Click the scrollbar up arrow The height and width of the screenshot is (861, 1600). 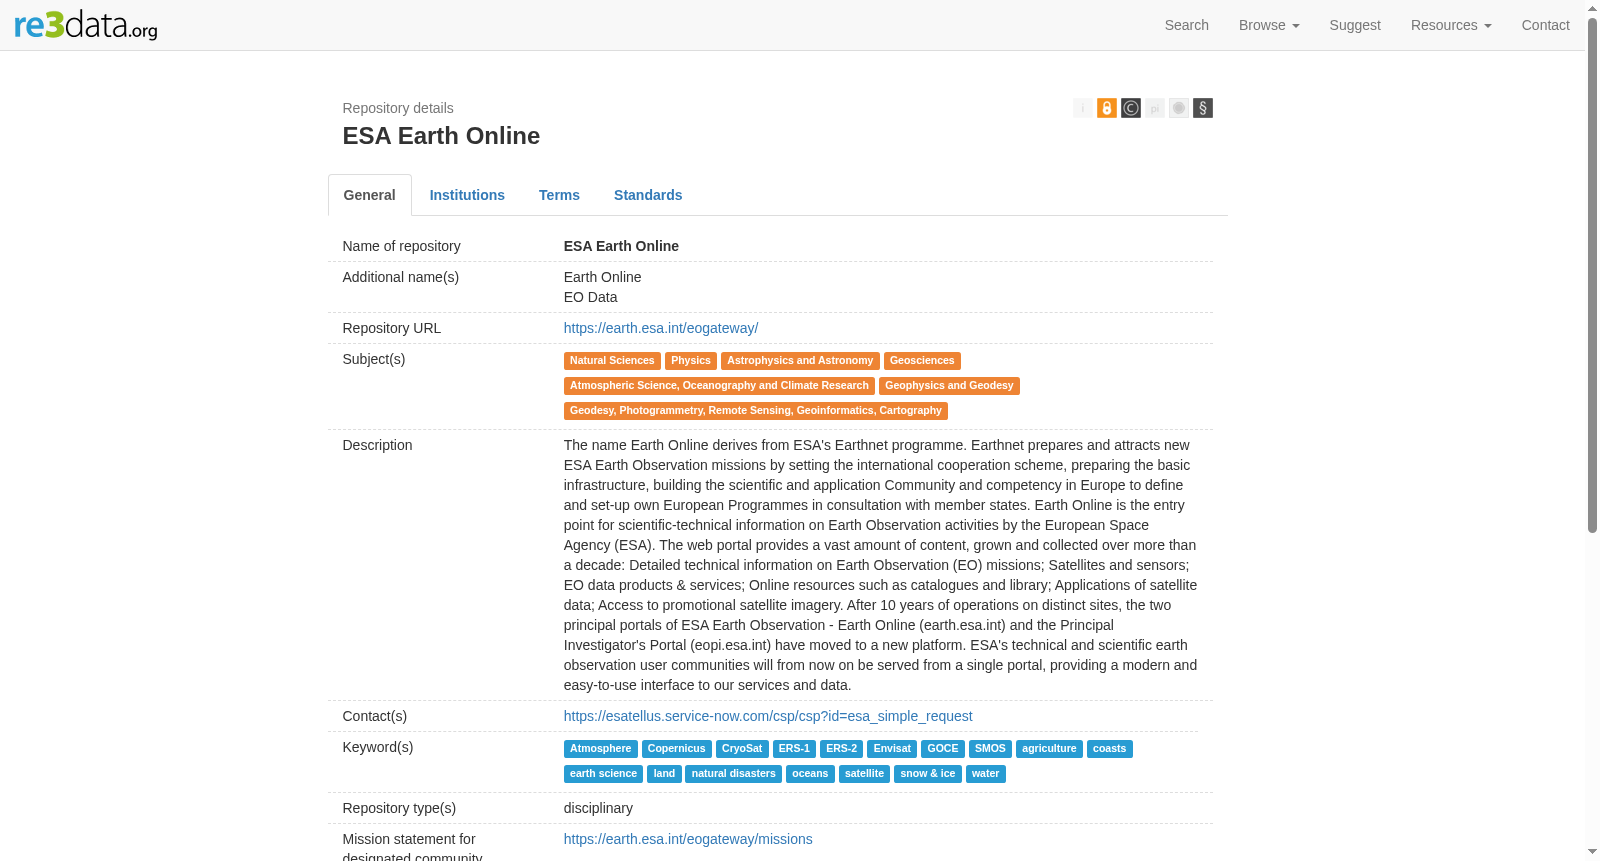coord(1593,8)
